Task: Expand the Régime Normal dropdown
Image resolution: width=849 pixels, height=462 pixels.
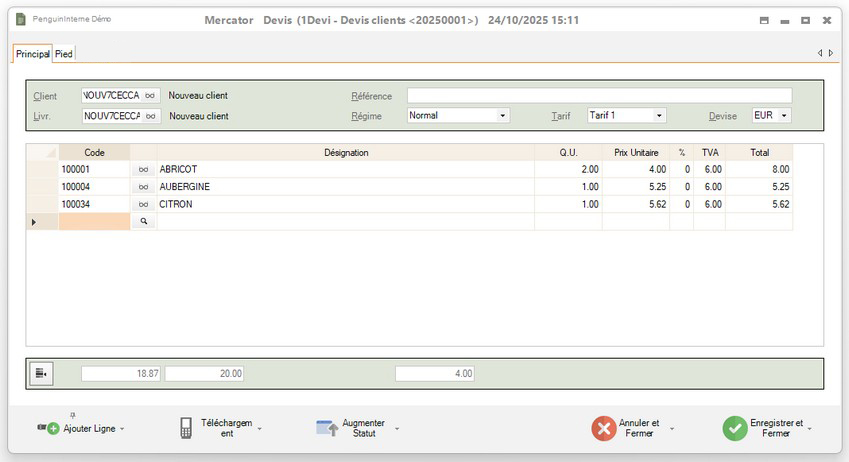Action: [502, 115]
